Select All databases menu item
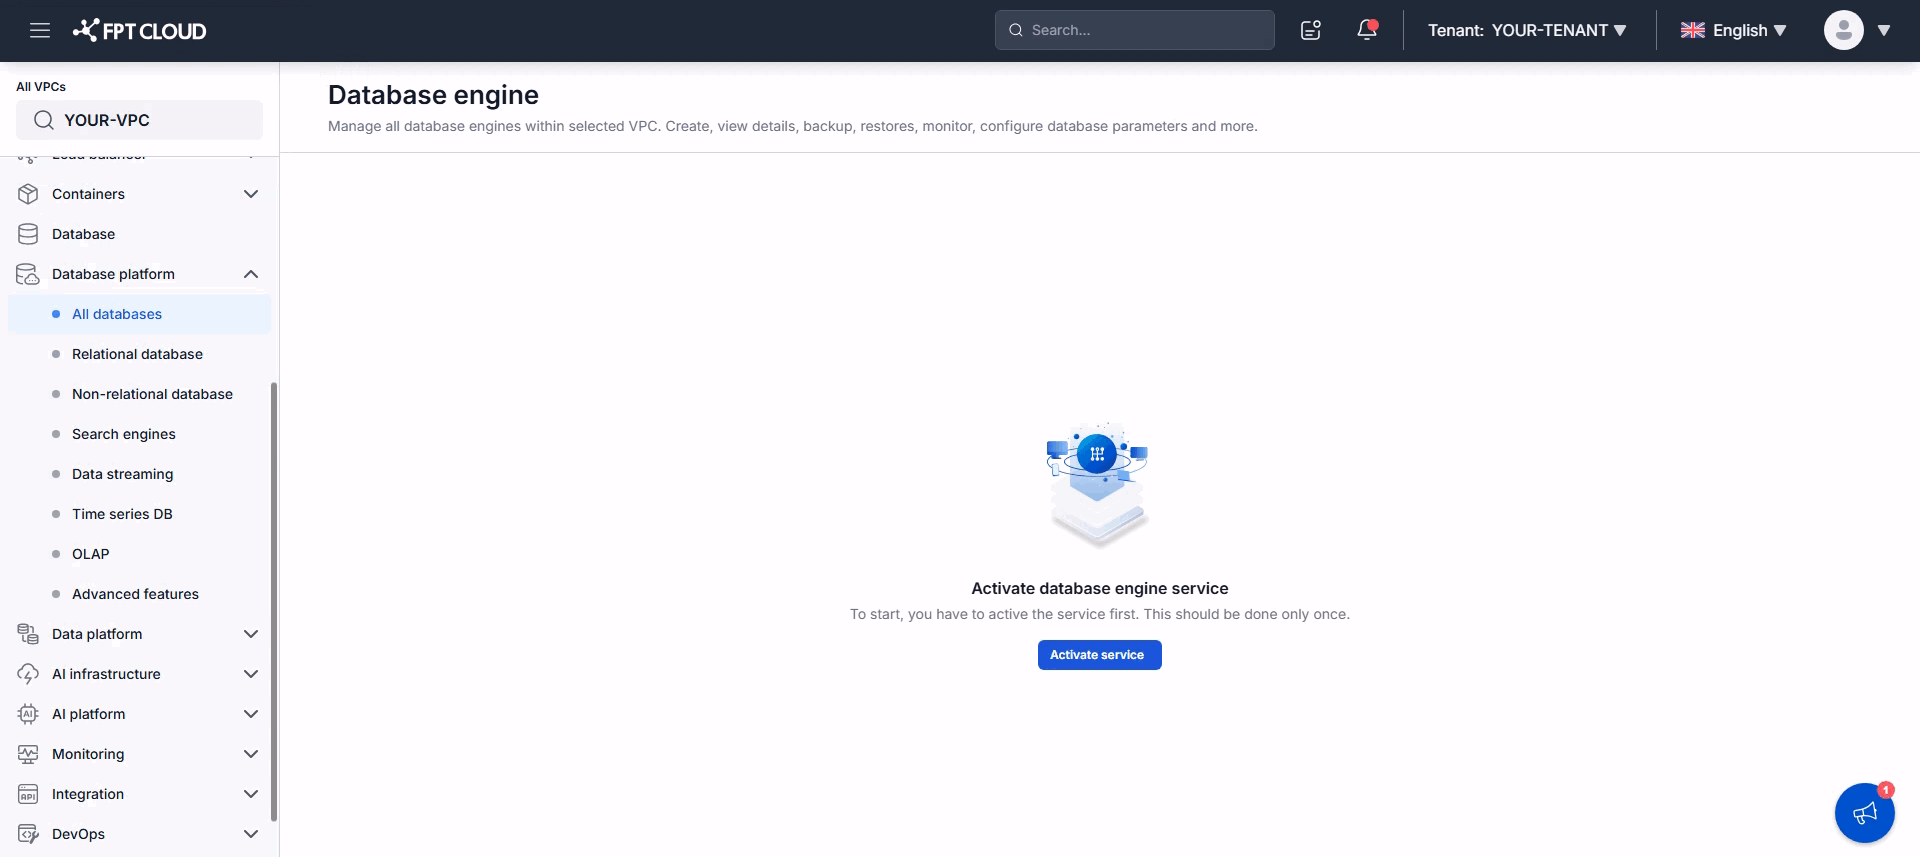 [x=139, y=314]
